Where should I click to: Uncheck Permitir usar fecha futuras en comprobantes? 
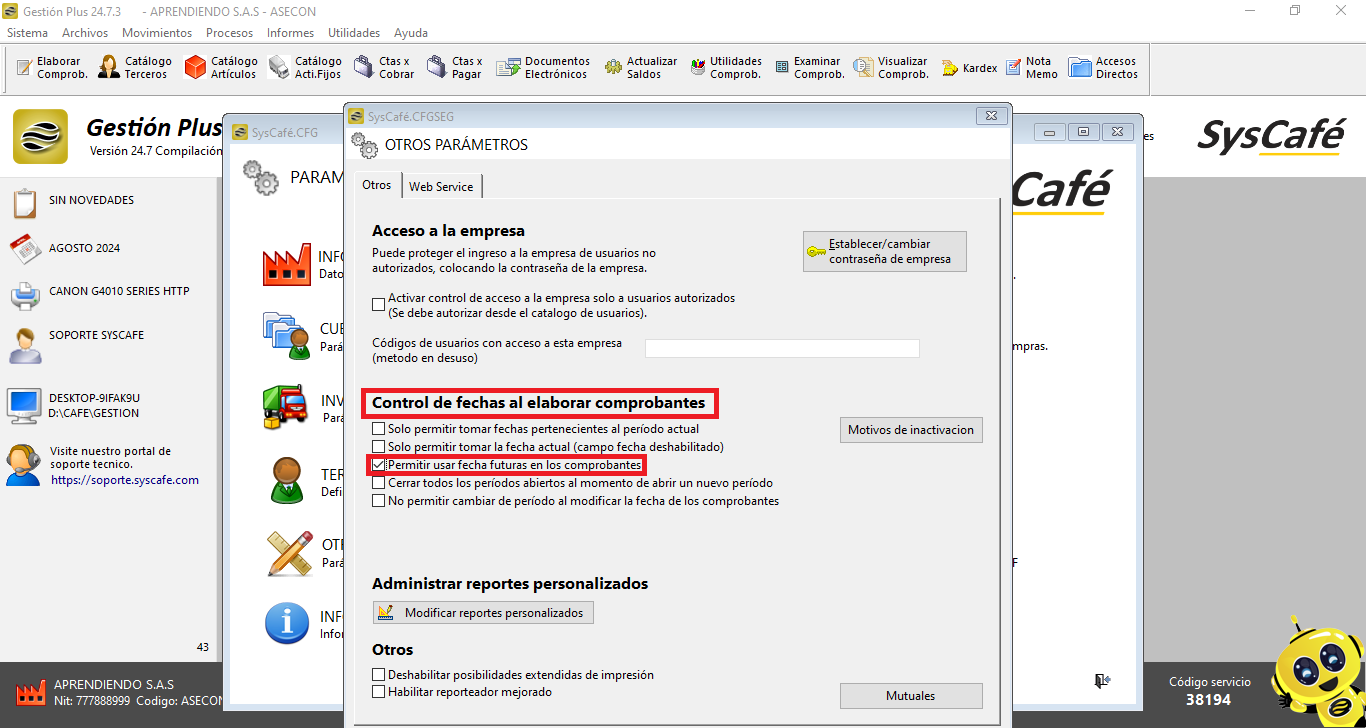pyautogui.click(x=378, y=465)
